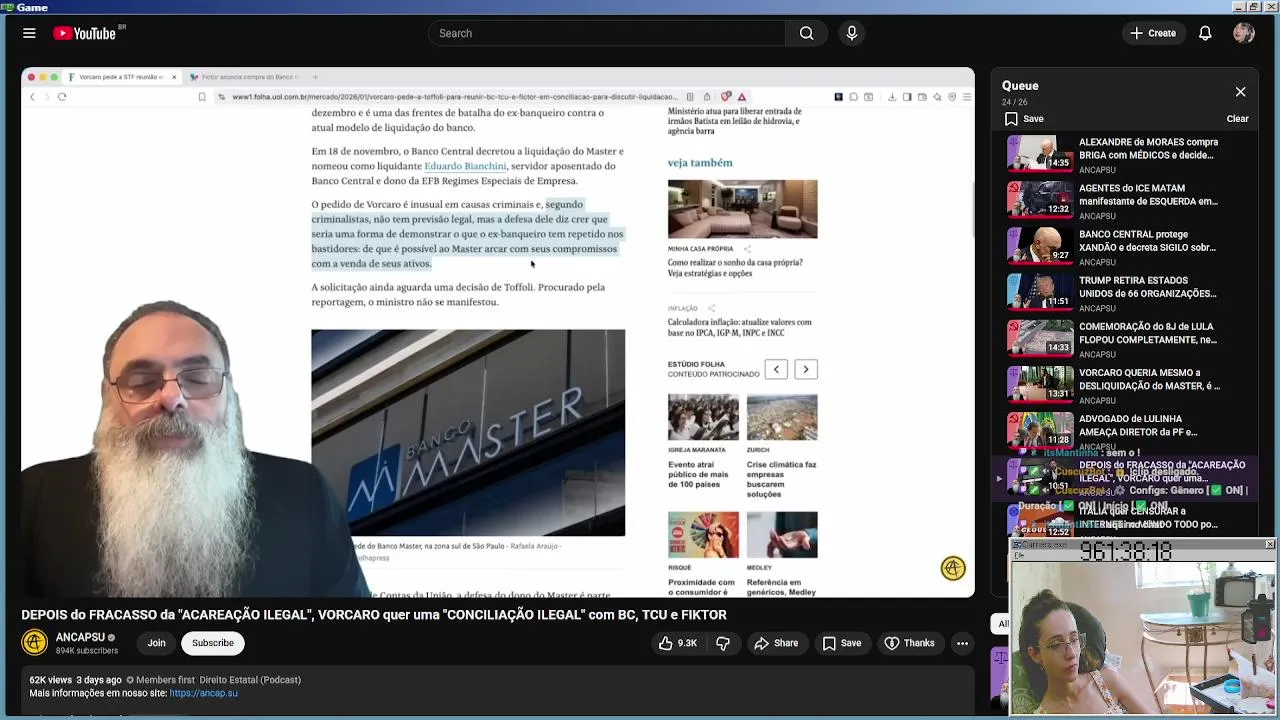Click the Join membership button
The height and width of the screenshot is (720, 1280).
coord(156,643)
